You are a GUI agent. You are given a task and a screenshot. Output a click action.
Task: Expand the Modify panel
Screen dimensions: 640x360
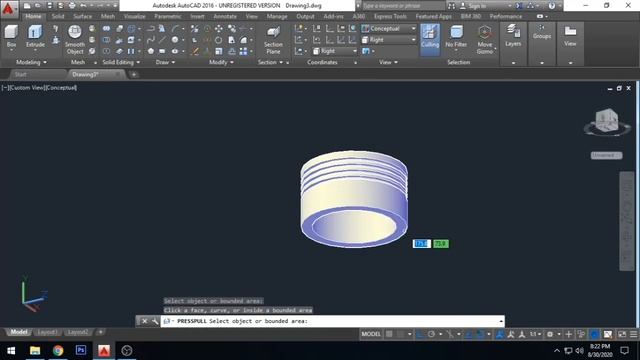[x=221, y=62]
